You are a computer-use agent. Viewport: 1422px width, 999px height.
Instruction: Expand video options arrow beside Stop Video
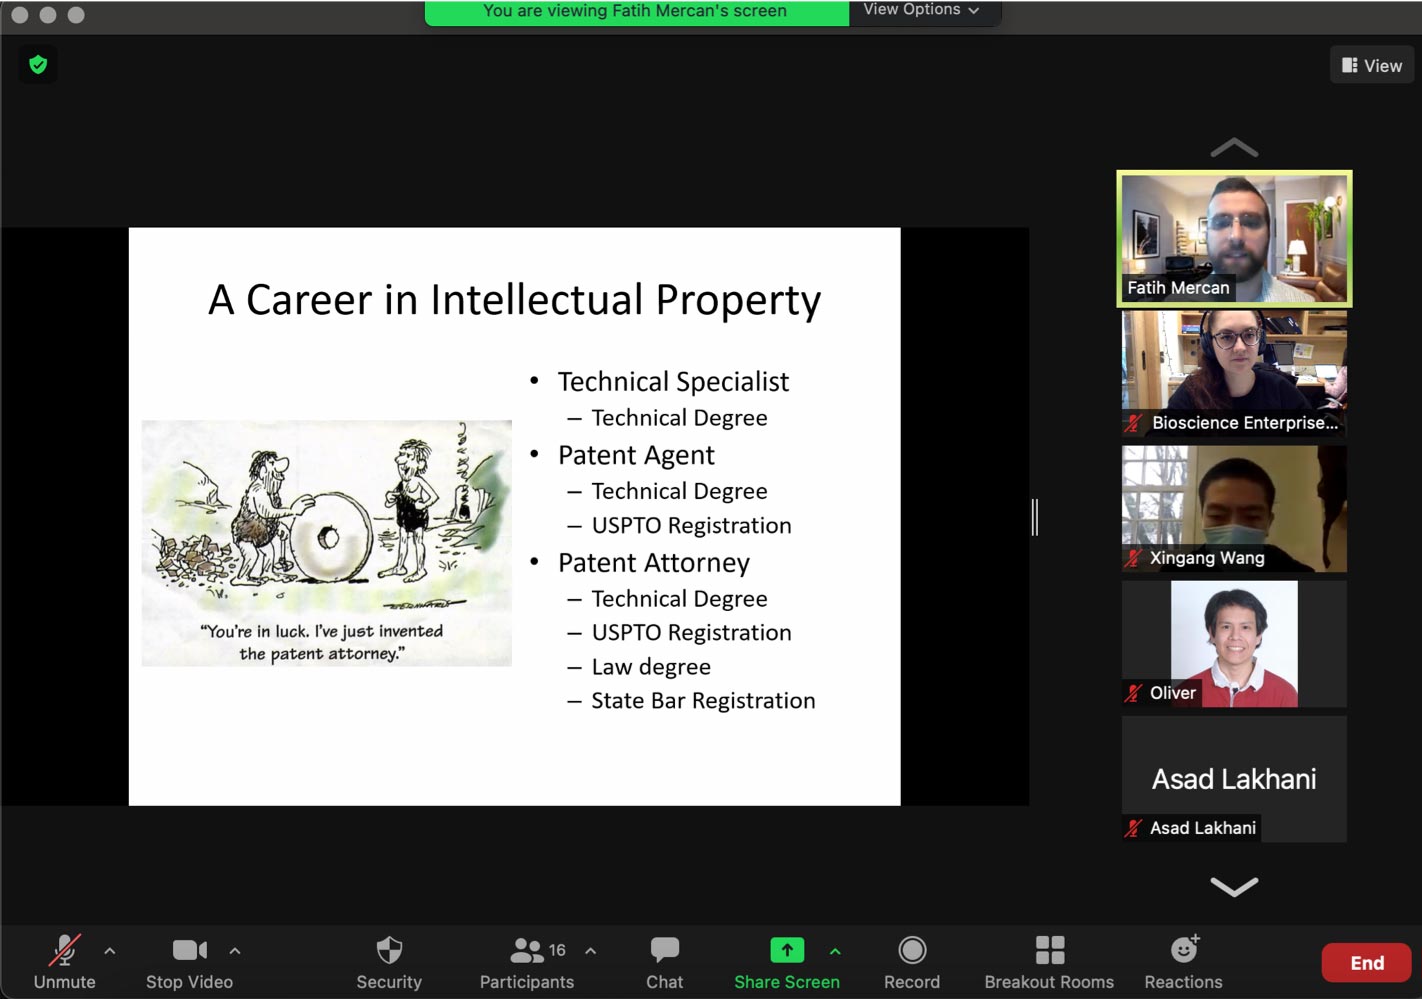click(235, 951)
